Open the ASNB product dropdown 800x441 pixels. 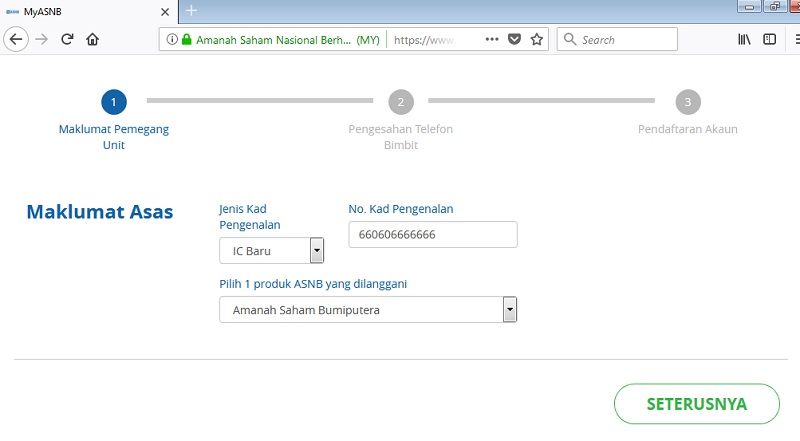[x=368, y=310]
